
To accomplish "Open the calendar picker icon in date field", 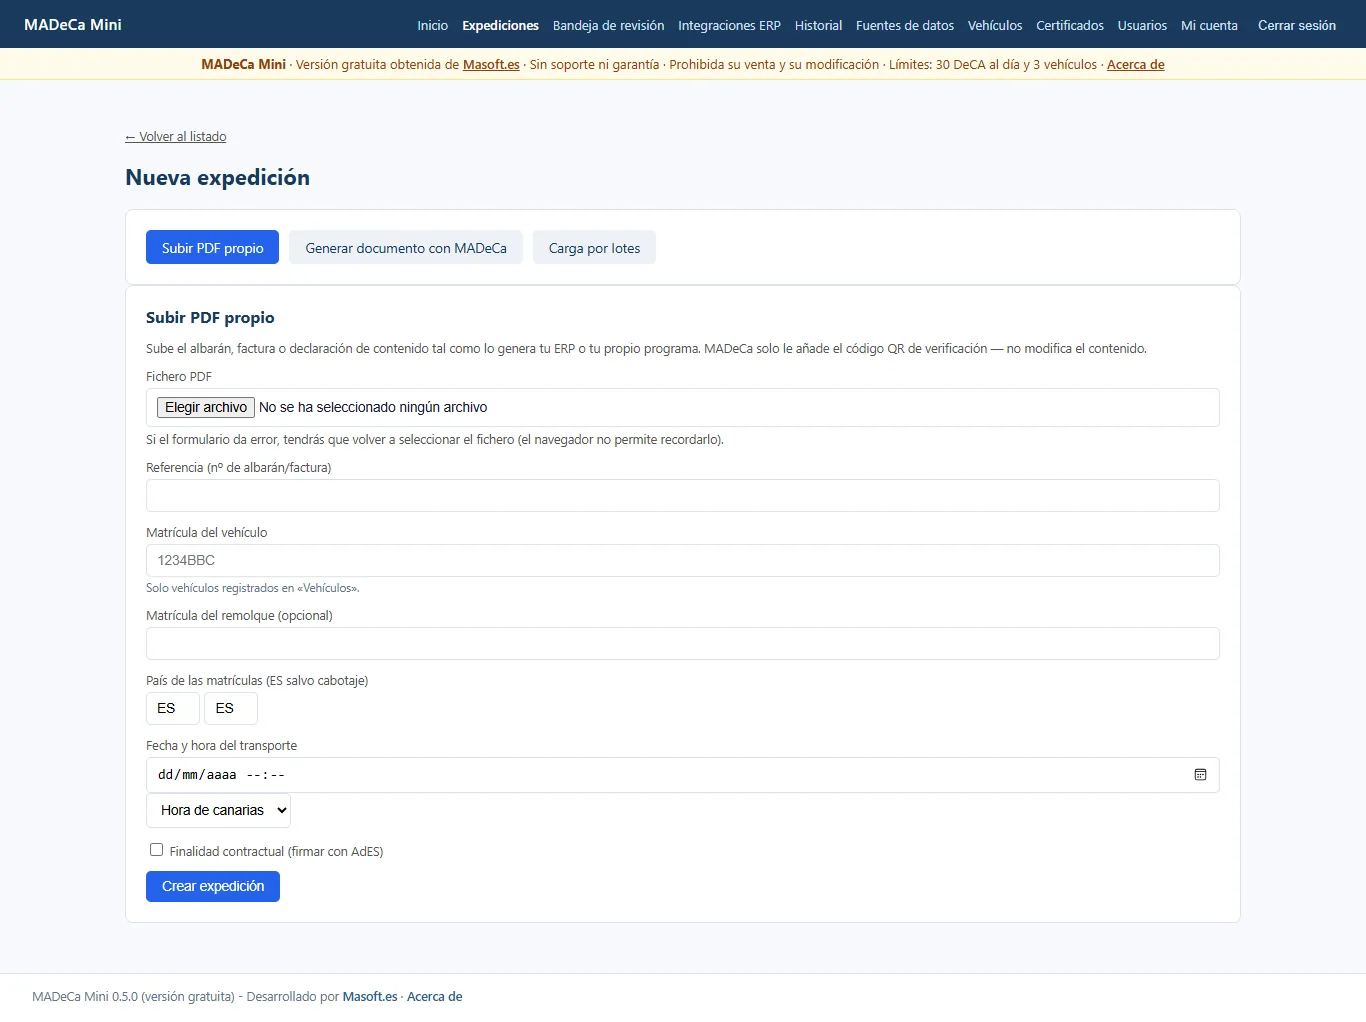I will [1200, 775].
